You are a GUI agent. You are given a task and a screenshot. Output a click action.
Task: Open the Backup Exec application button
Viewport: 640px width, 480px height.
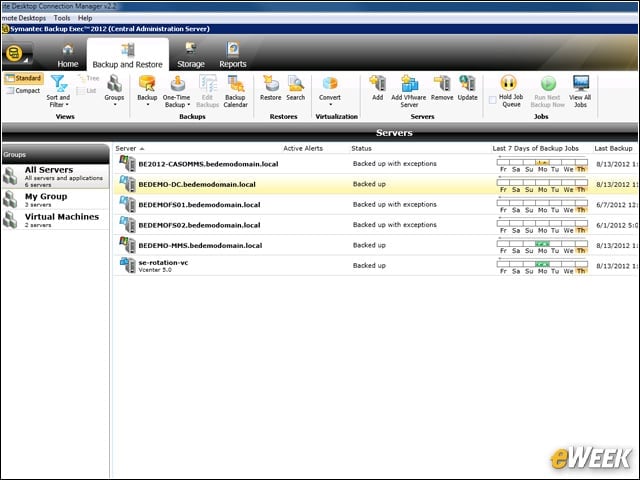(x=17, y=54)
